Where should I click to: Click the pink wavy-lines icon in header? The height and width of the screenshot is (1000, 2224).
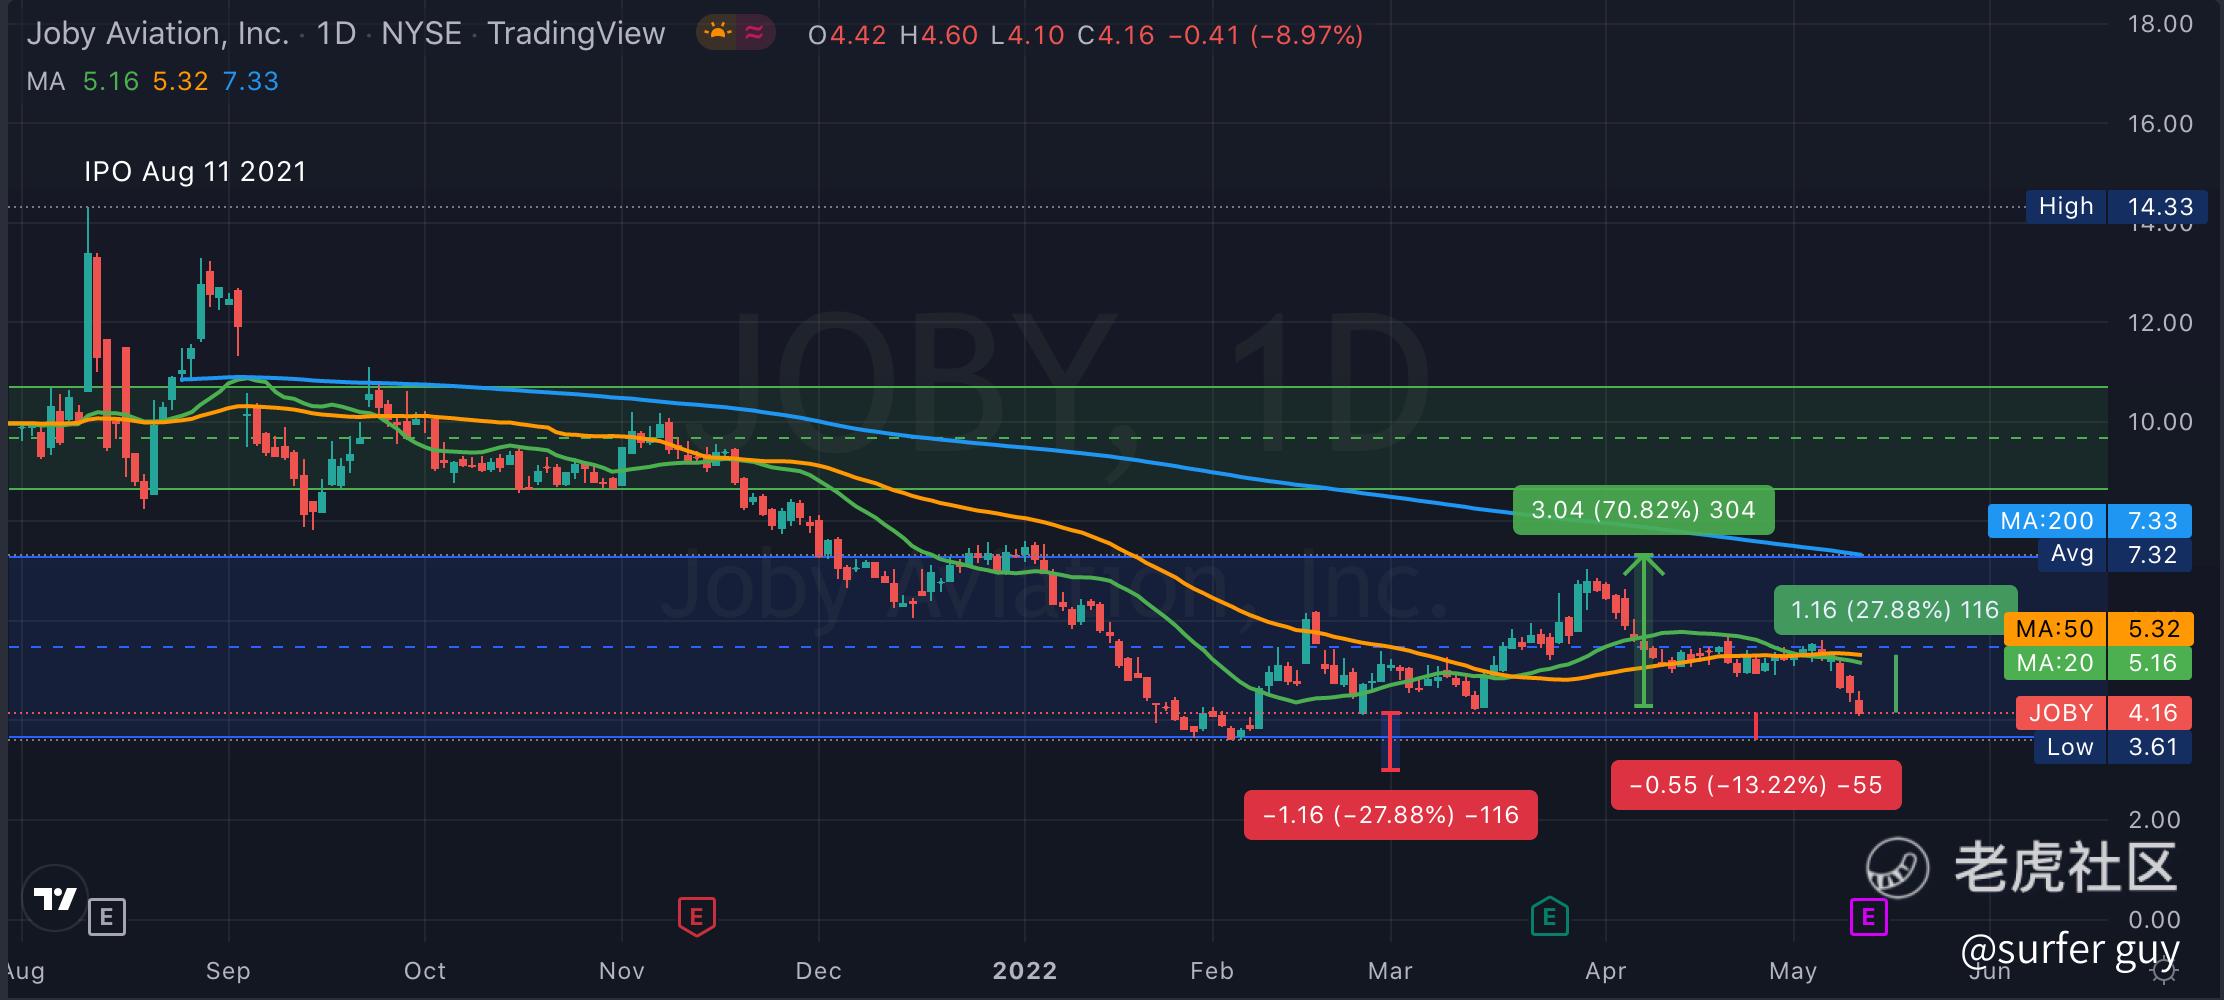tap(755, 33)
